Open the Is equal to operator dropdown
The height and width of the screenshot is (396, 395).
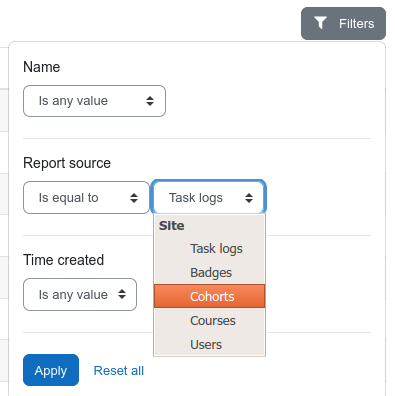tap(86, 198)
